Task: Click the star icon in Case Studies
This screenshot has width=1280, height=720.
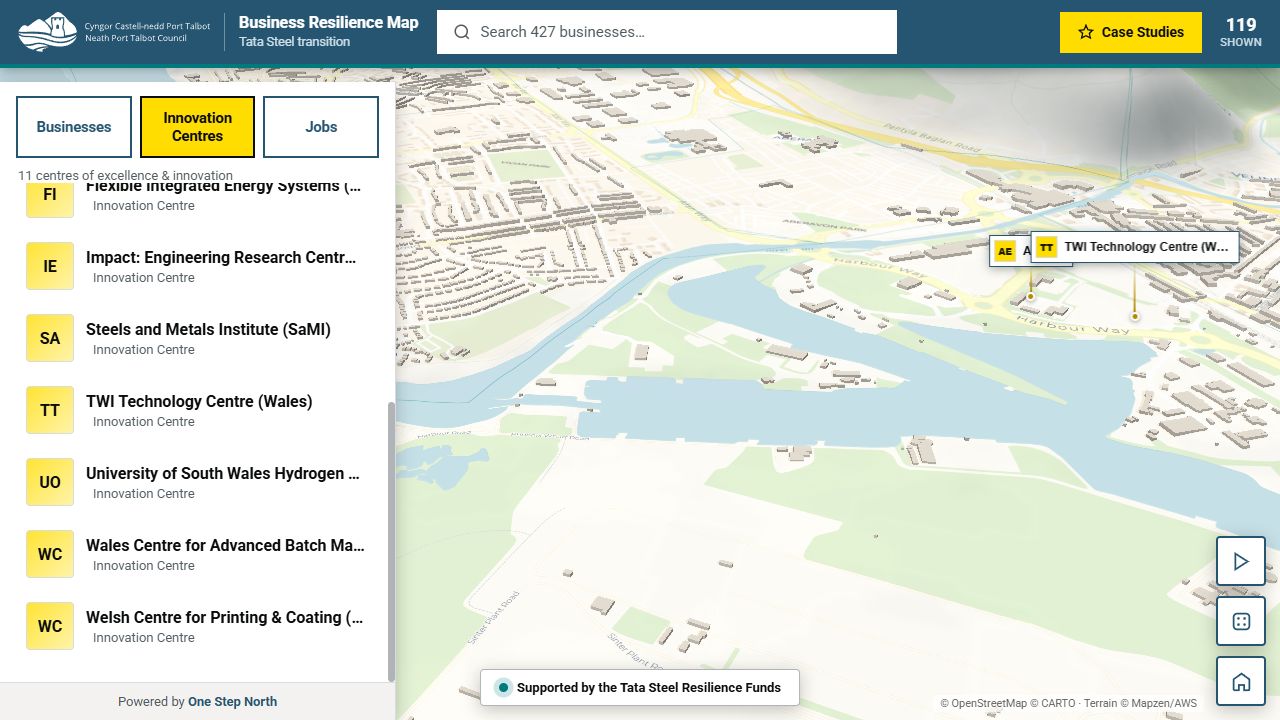Action: [x=1086, y=32]
